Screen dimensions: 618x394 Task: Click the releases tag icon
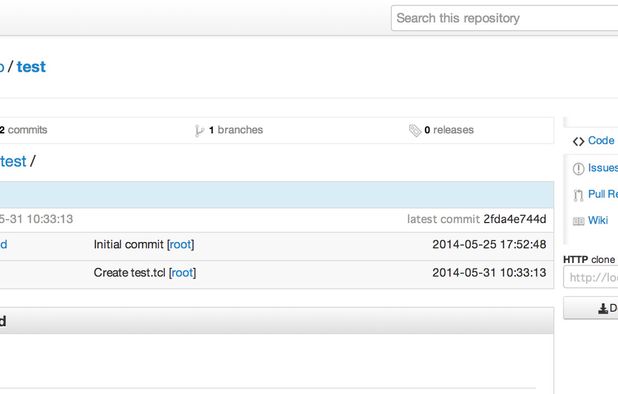coord(415,130)
